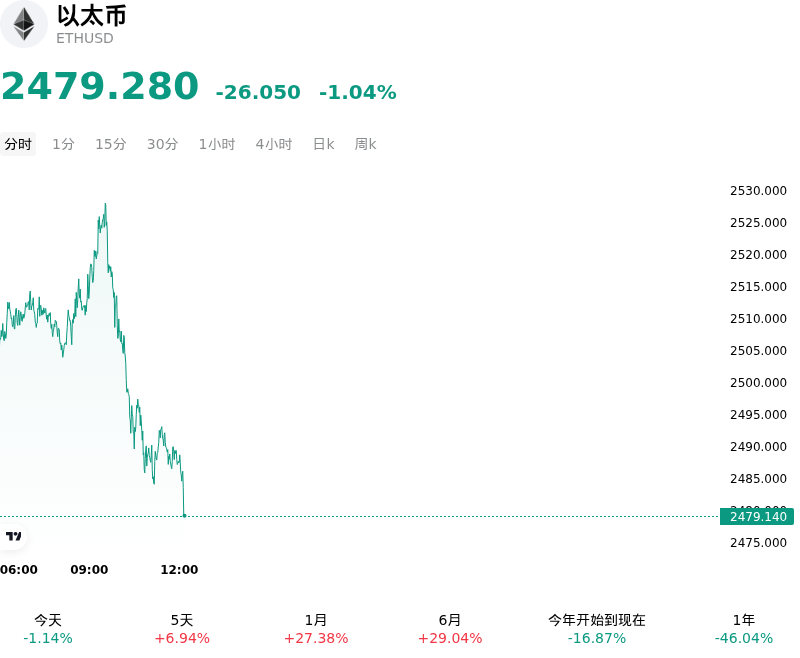This screenshot has height=658, width=800.
Task: Click the 2479.140 current price label
Action: click(x=757, y=516)
